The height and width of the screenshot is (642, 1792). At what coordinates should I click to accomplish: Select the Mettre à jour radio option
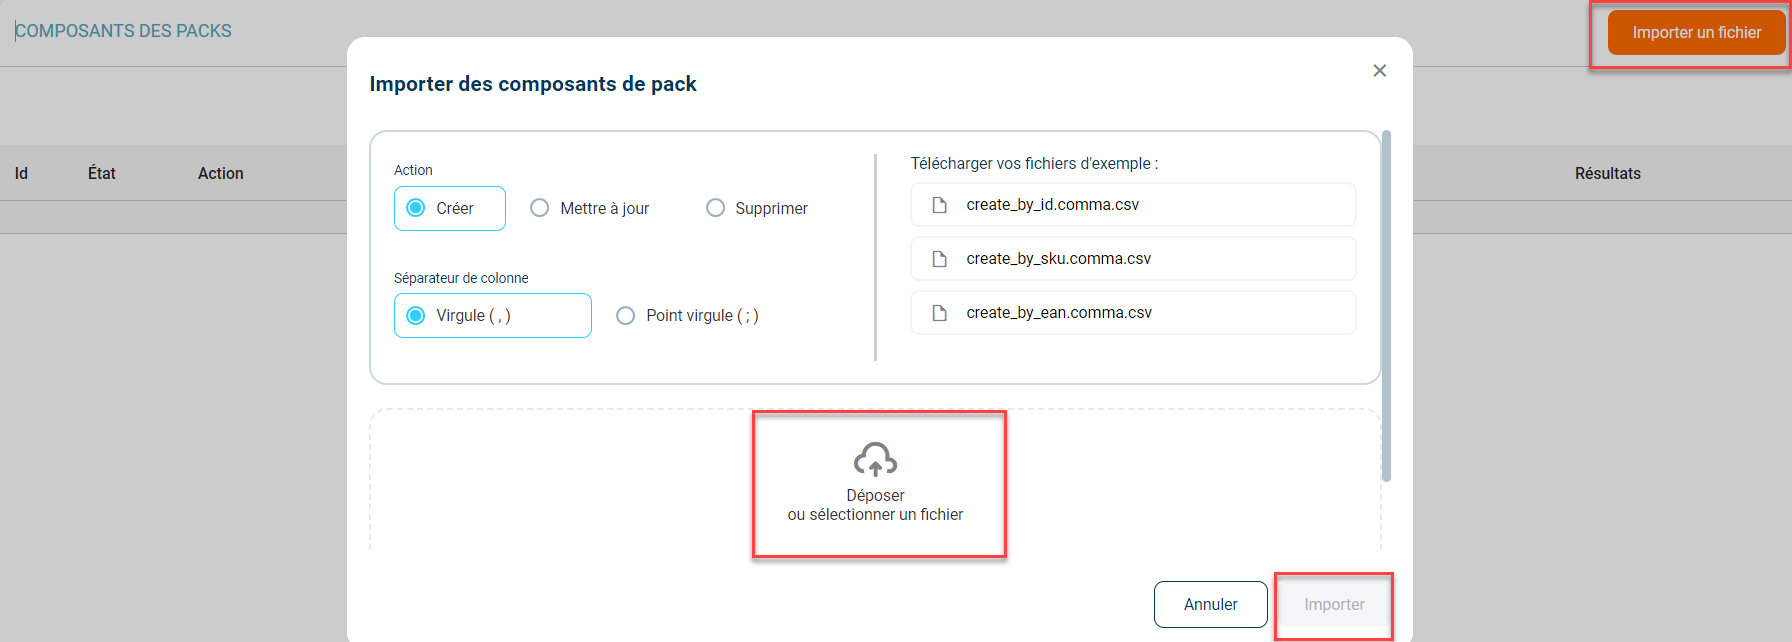[x=540, y=208]
